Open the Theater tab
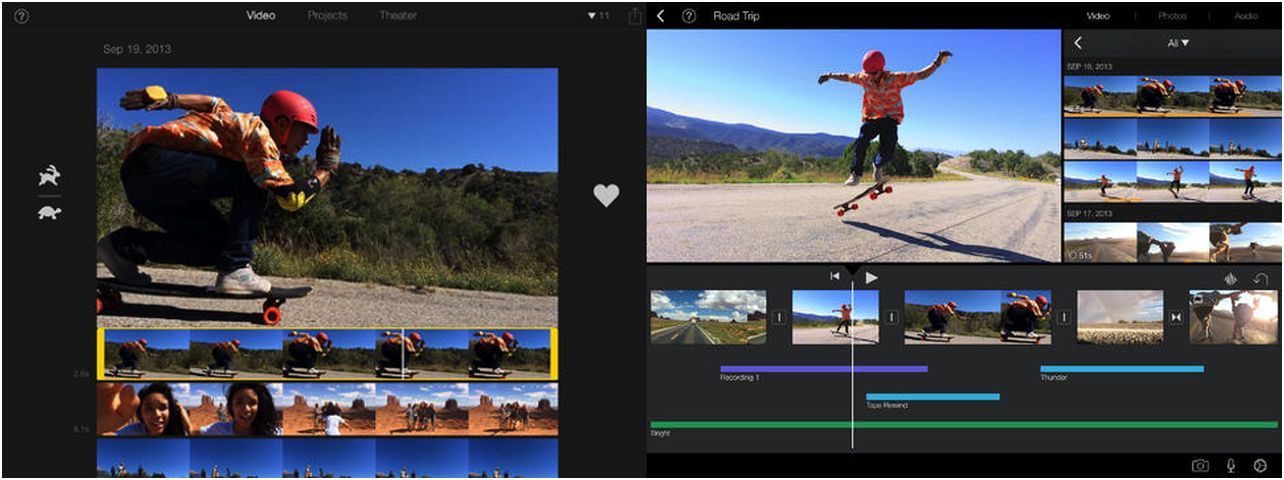This screenshot has width=1284, height=480. click(398, 16)
